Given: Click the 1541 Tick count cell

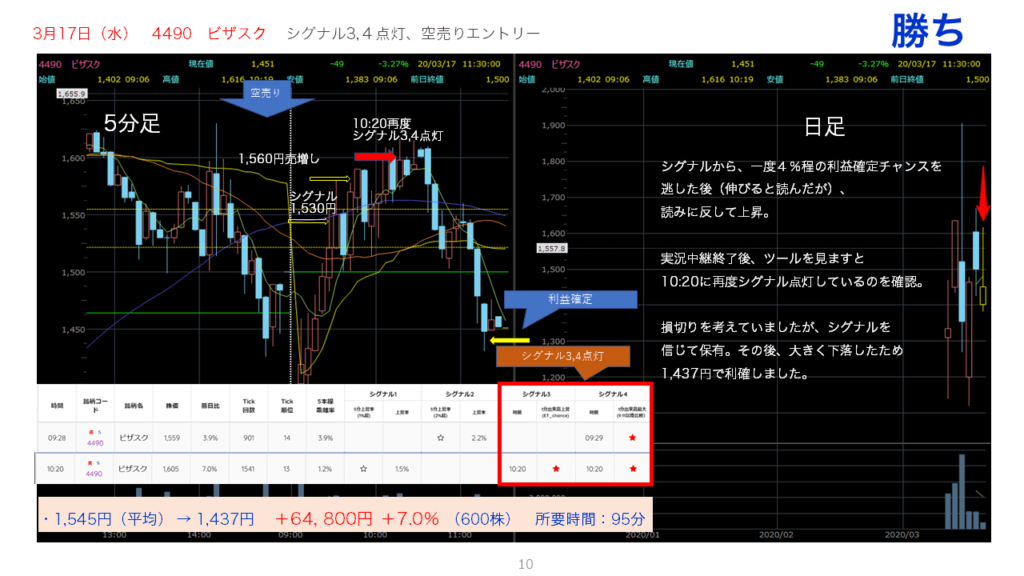Looking at the screenshot, I should [x=248, y=469].
